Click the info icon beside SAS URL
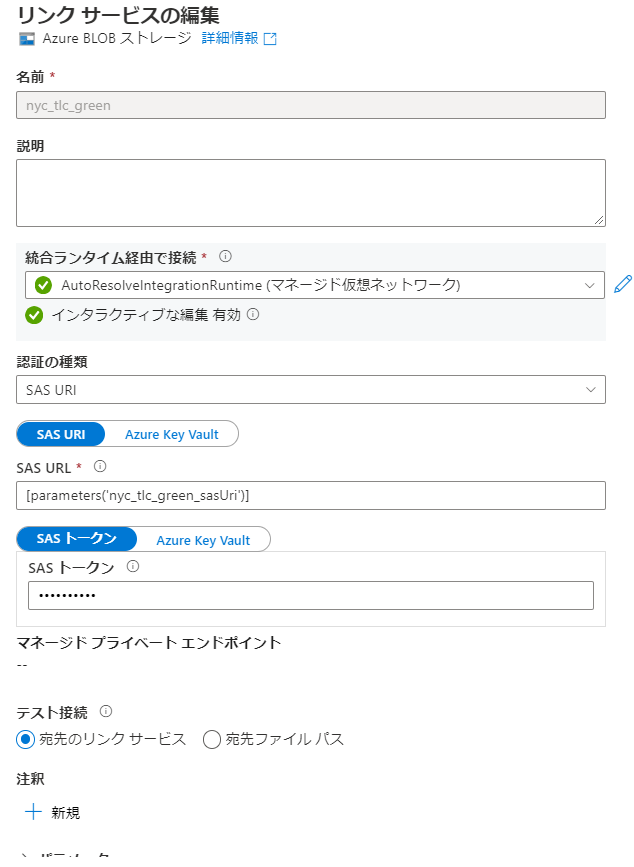Screen dimensions: 634x867 click(x=100, y=466)
